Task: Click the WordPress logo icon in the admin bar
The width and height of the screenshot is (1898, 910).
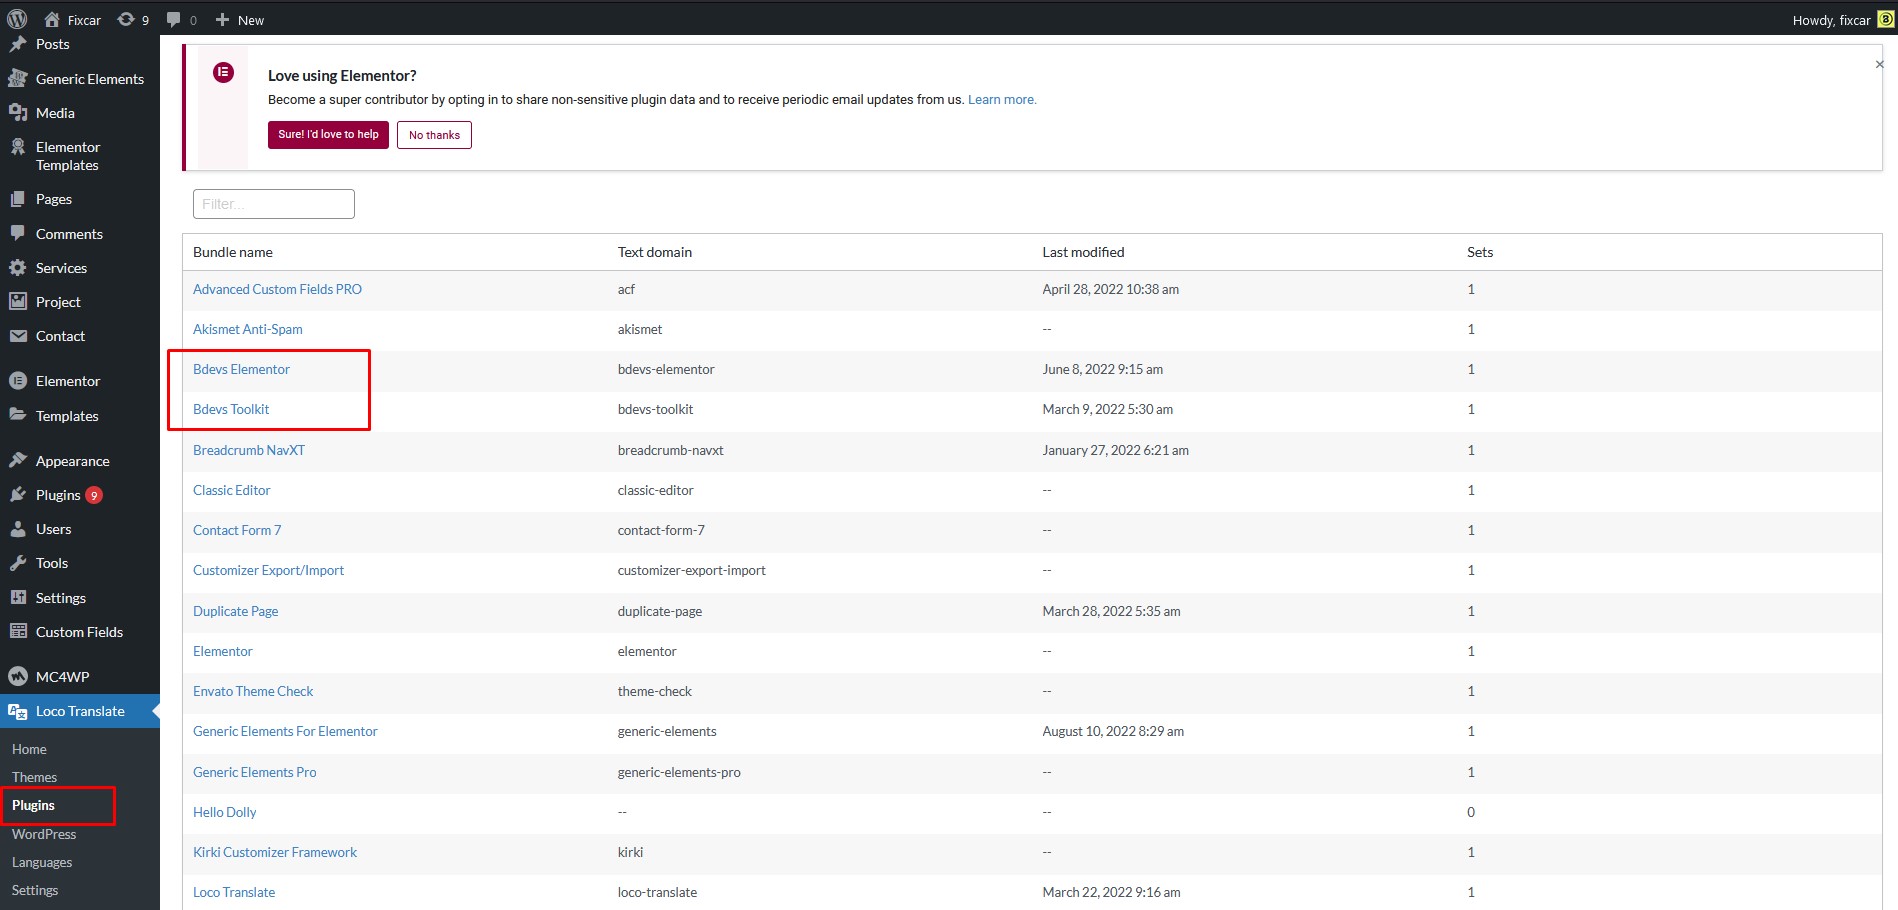Action: pyautogui.click(x=17, y=19)
